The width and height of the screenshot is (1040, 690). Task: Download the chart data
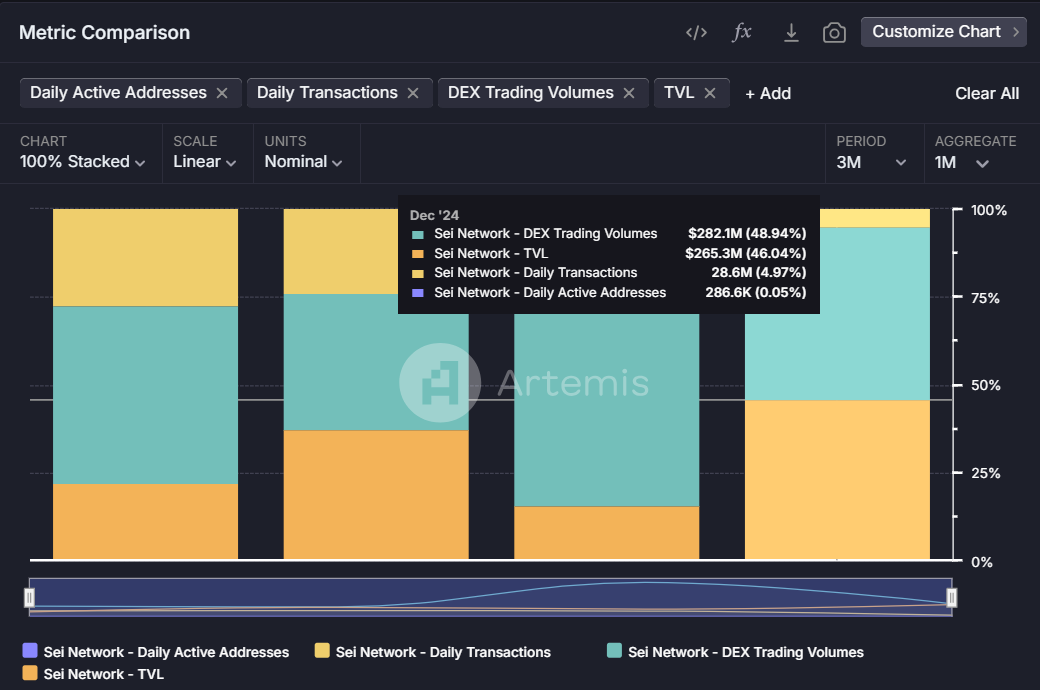point(791,33)
